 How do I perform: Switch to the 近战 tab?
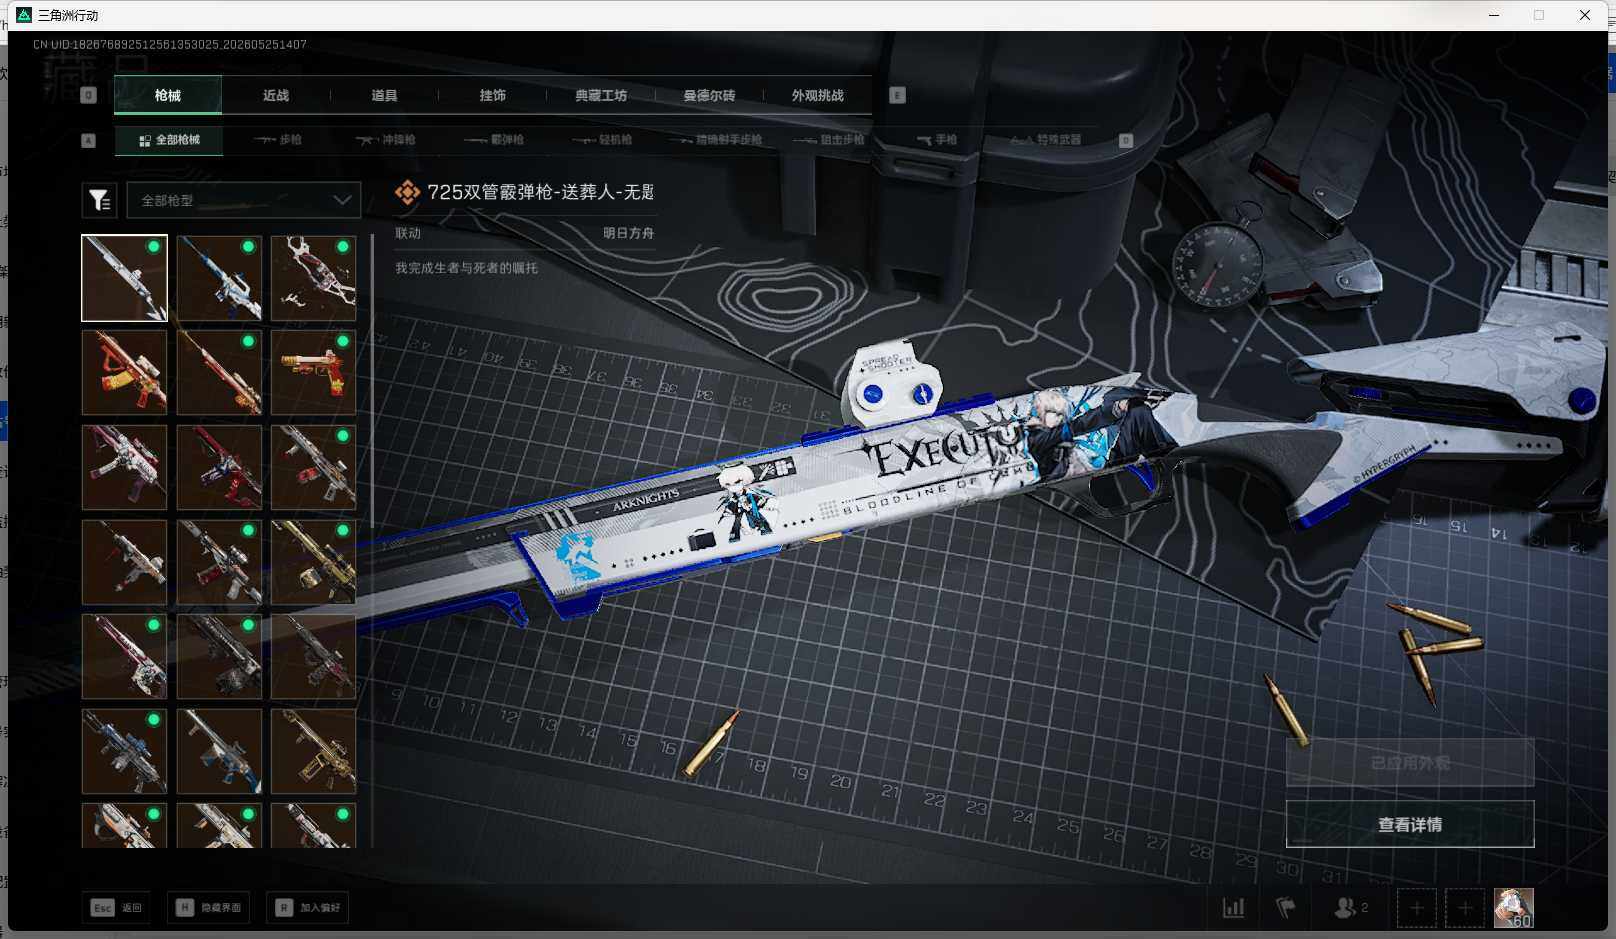(x=276, y=95)
